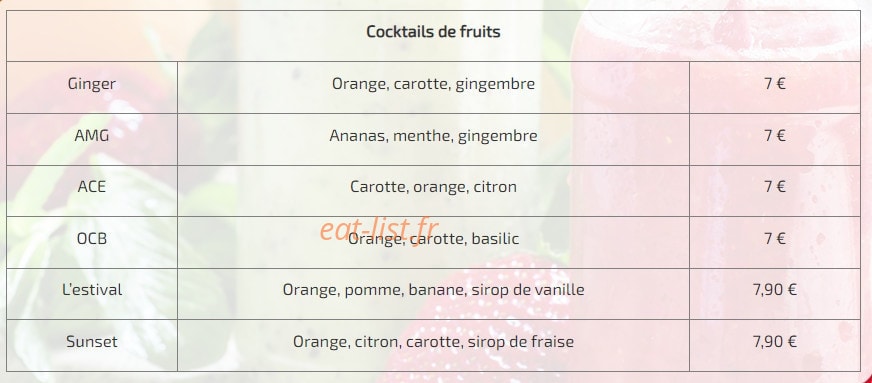Click Sunset price 7,90 €
The height and width of the screenshot is (383, 872).
775,341
